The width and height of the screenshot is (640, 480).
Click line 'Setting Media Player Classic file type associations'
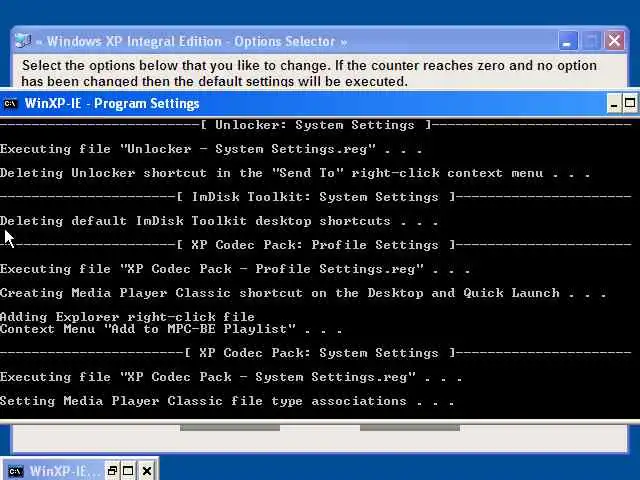(227, 401)
